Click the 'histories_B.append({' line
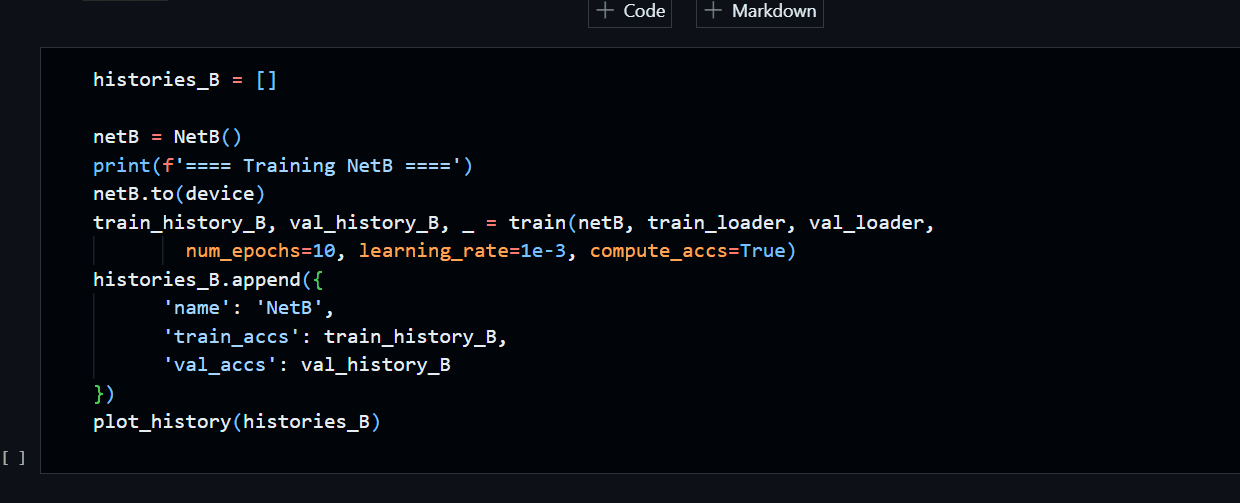This screenshot has width=1240, height=503. click(208, 279)
